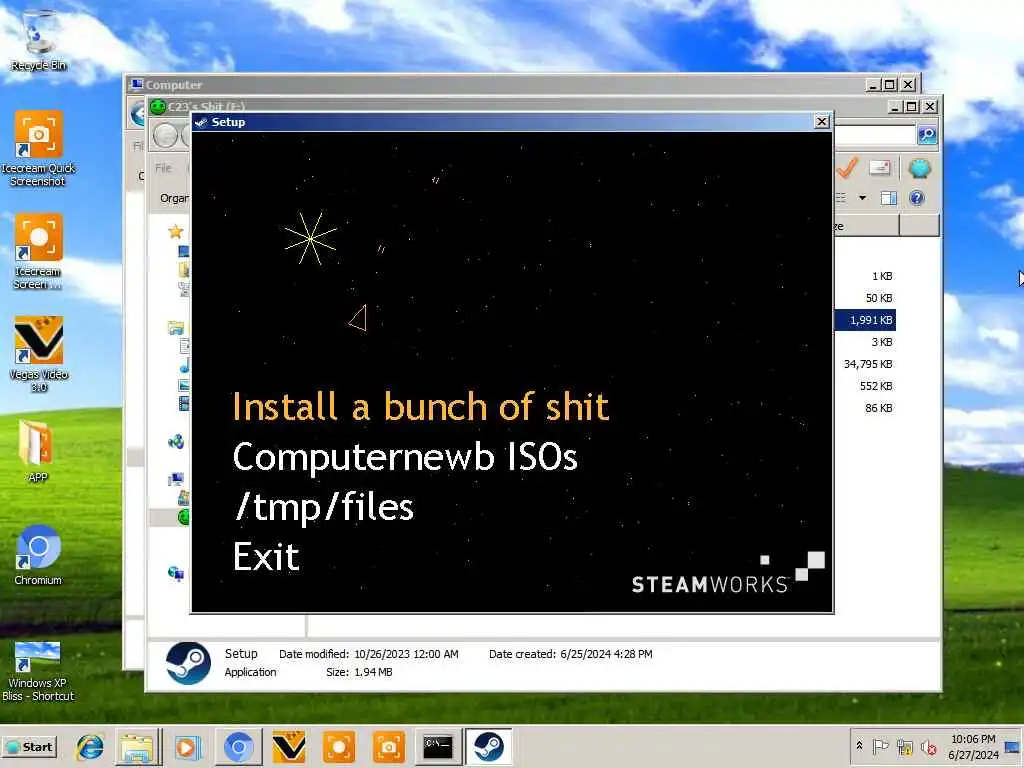Select file row sized 3 KB

[x=882, y=342]
